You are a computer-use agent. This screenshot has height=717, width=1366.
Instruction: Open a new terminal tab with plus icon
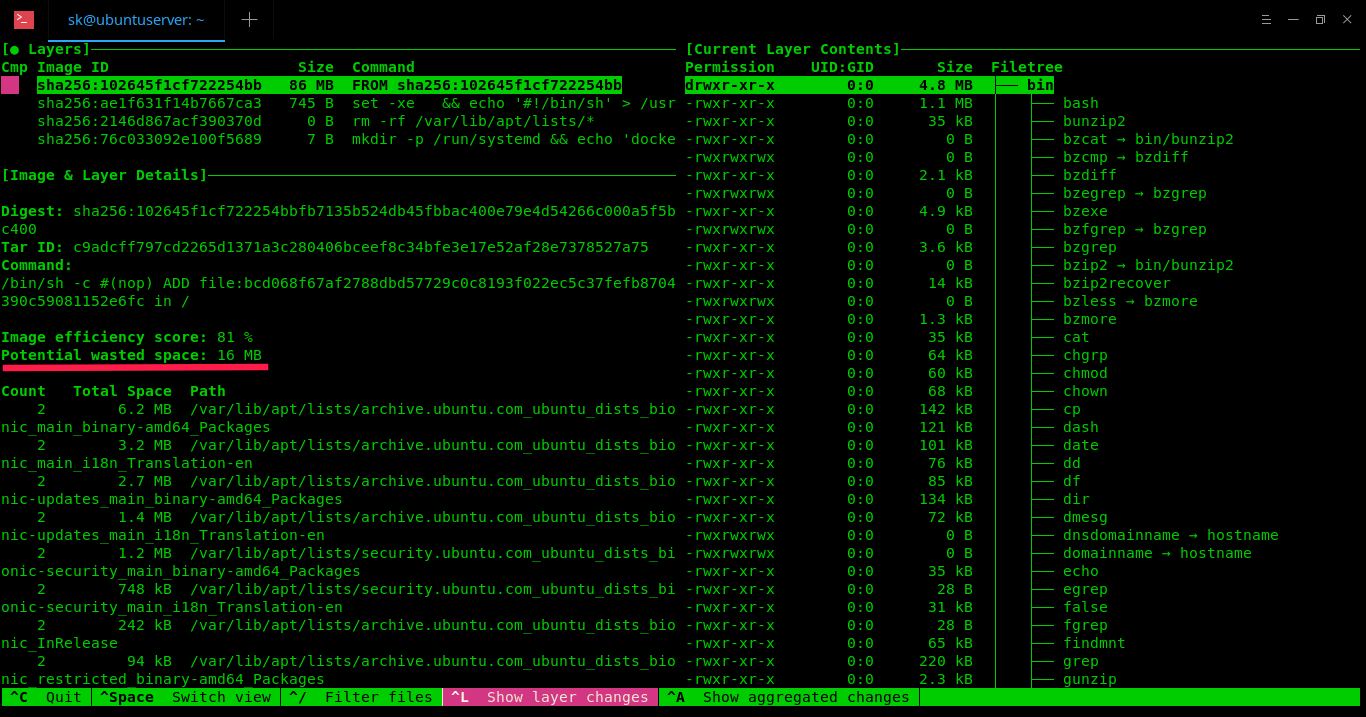click(249, 20)
